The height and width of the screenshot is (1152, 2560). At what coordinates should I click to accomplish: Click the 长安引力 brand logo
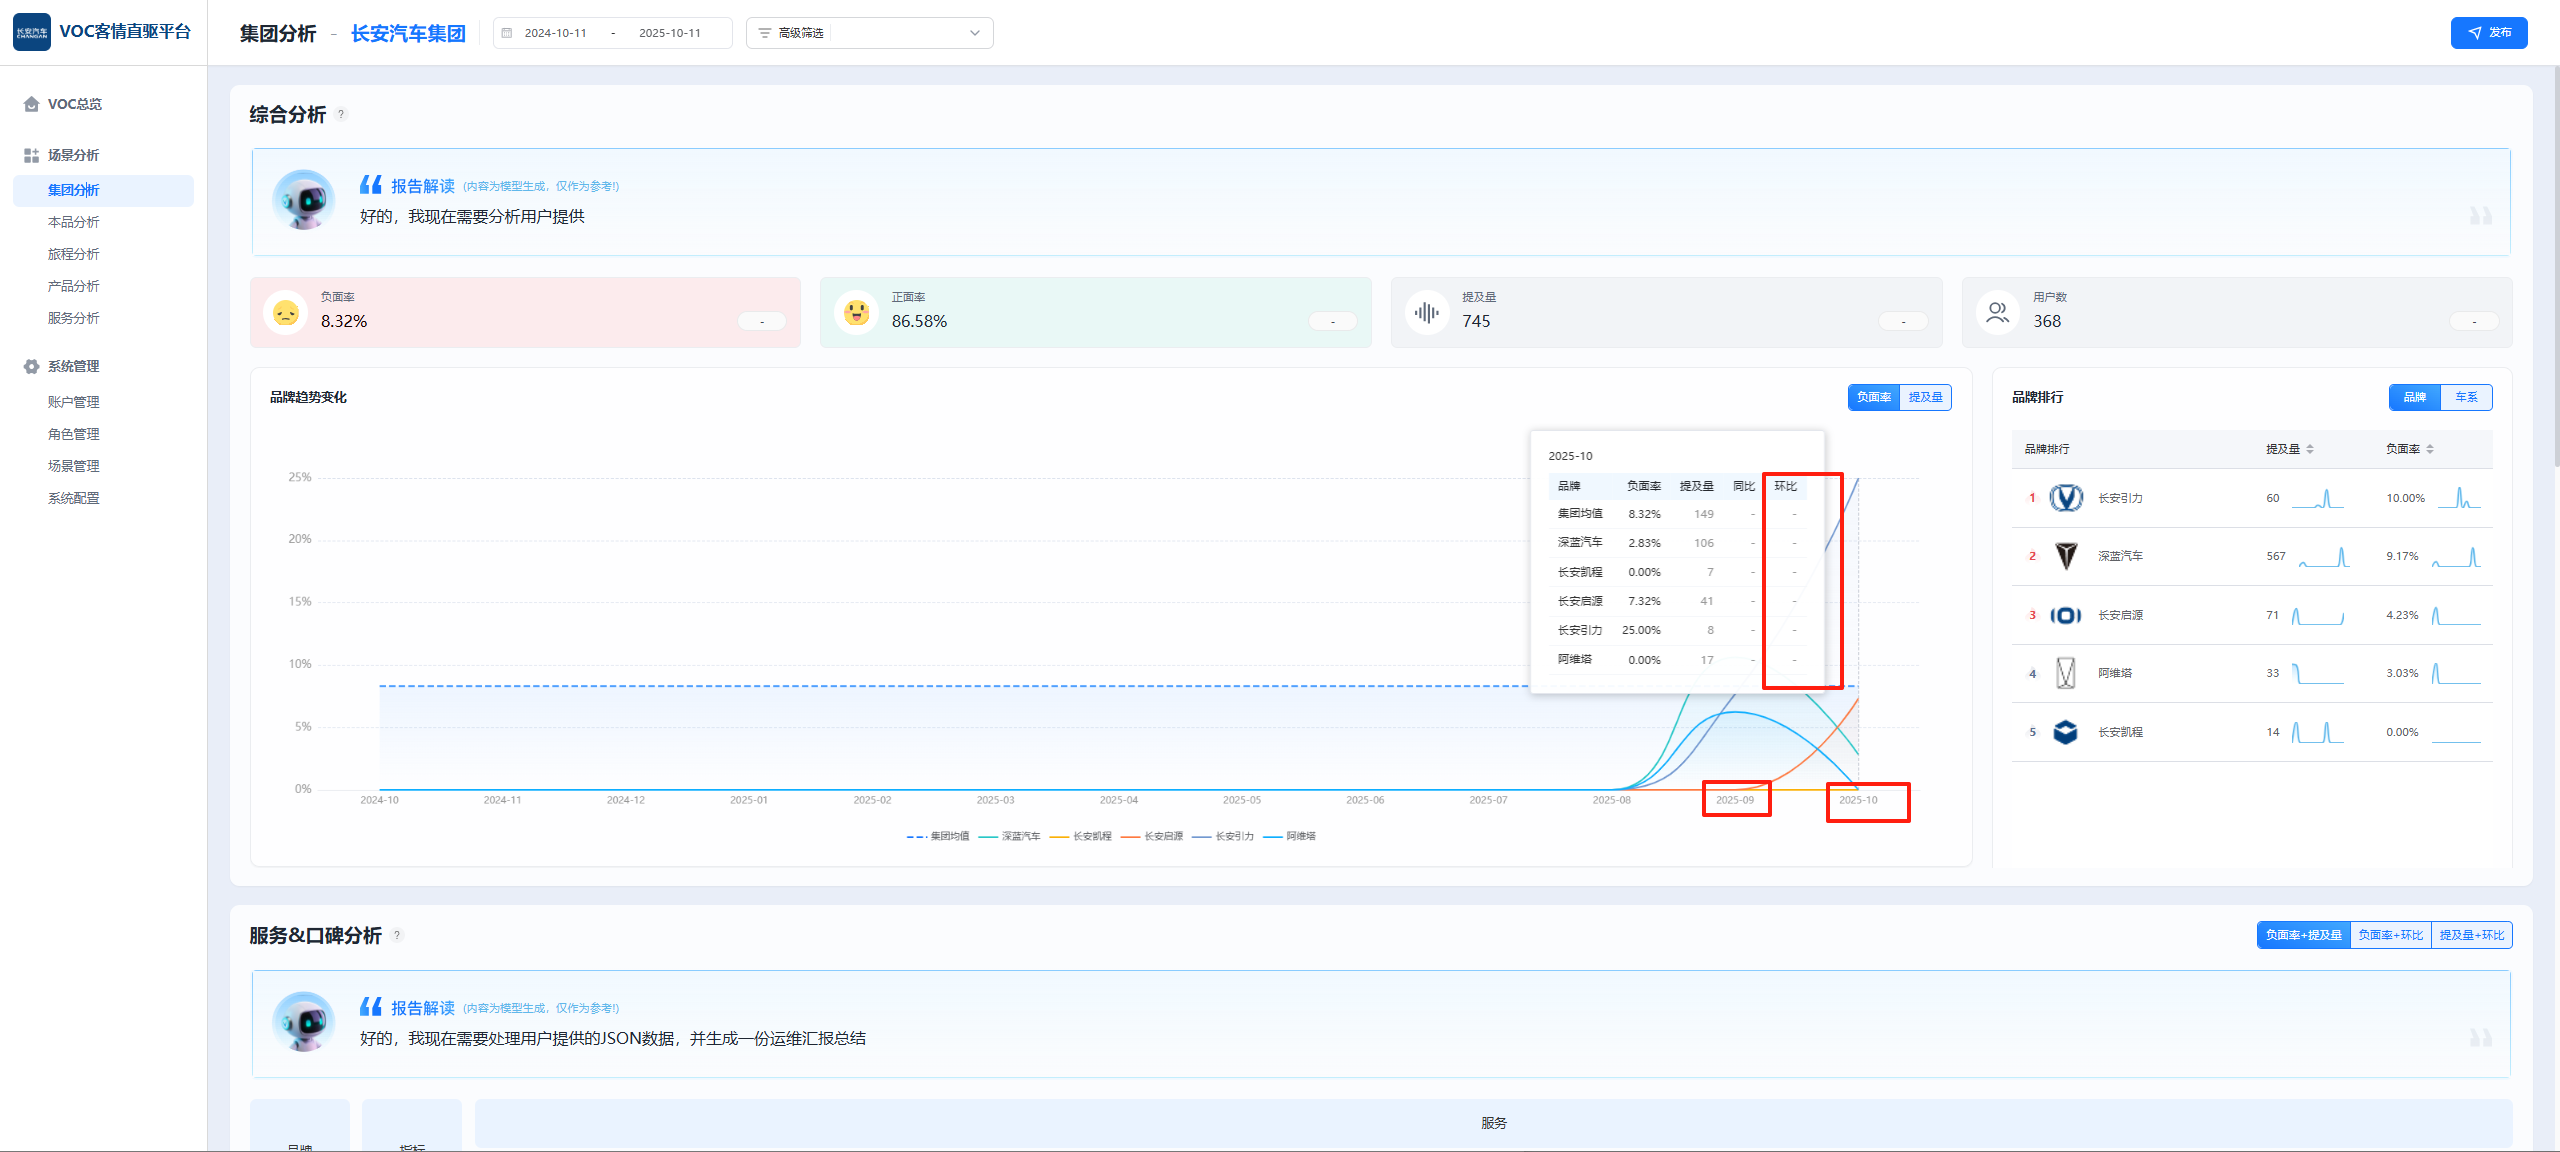pos(2066,498)
